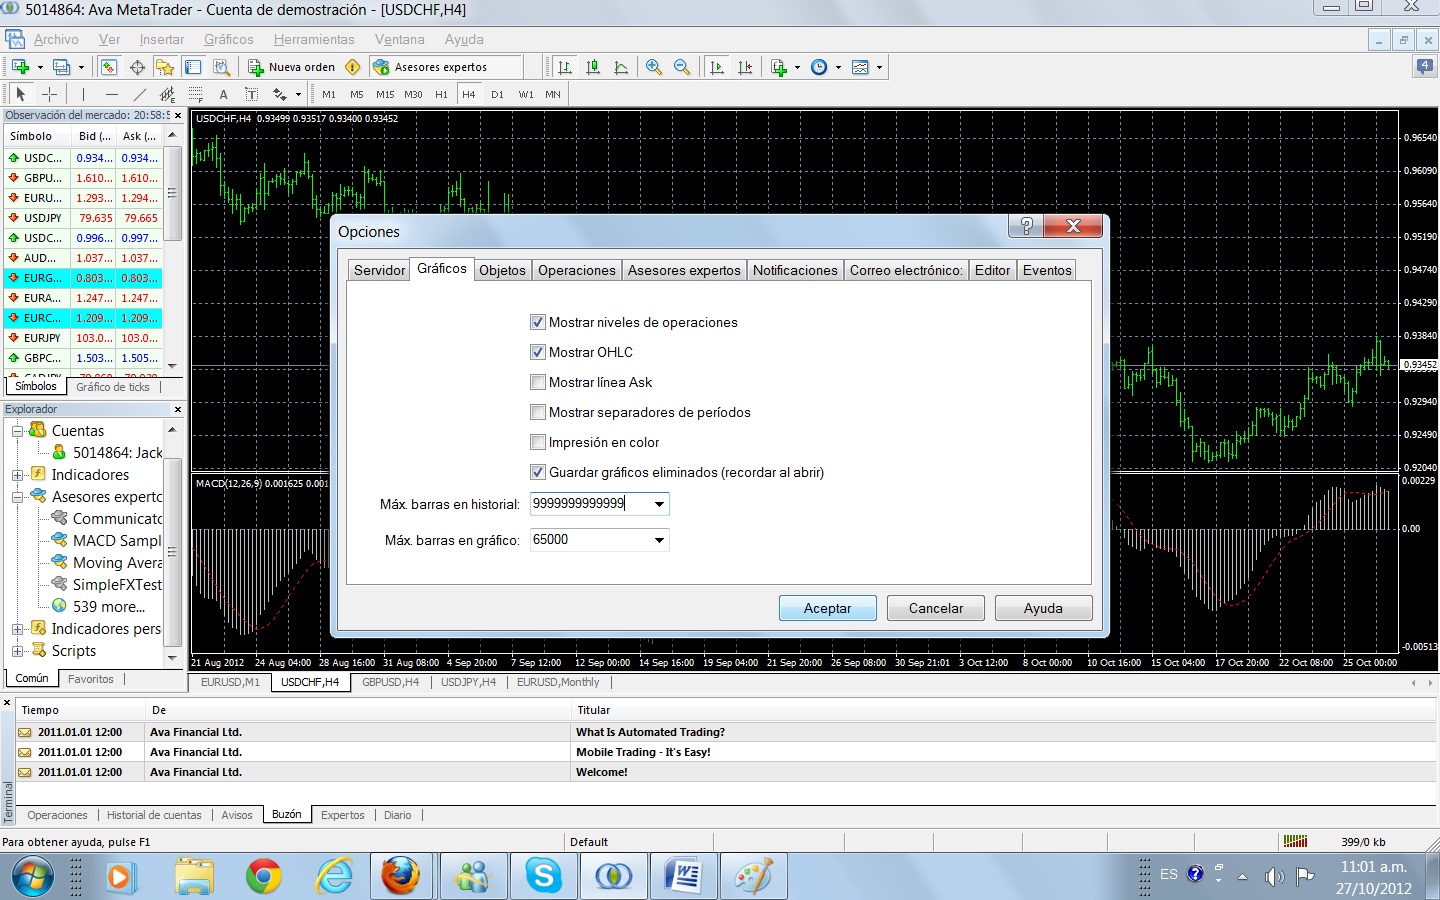Viewport: 1440px width, 900px height.
Task: Open the Gráficos menu
Action: point(229,39)
